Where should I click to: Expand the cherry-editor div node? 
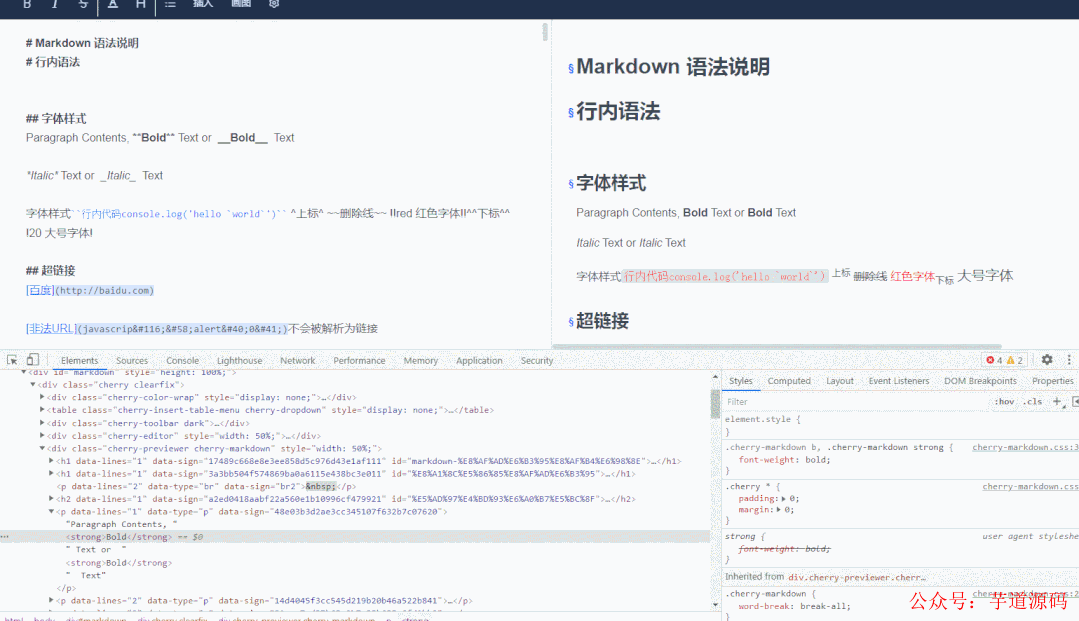[x=42, y=435]
